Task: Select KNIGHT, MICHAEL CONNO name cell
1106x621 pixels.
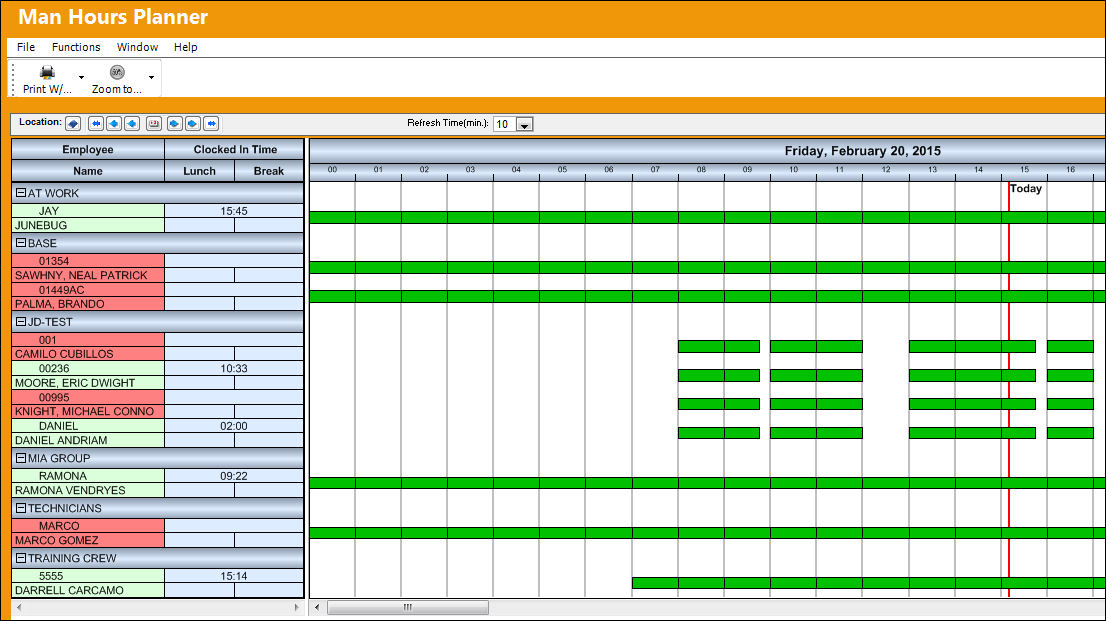Action: coord(88,411)
